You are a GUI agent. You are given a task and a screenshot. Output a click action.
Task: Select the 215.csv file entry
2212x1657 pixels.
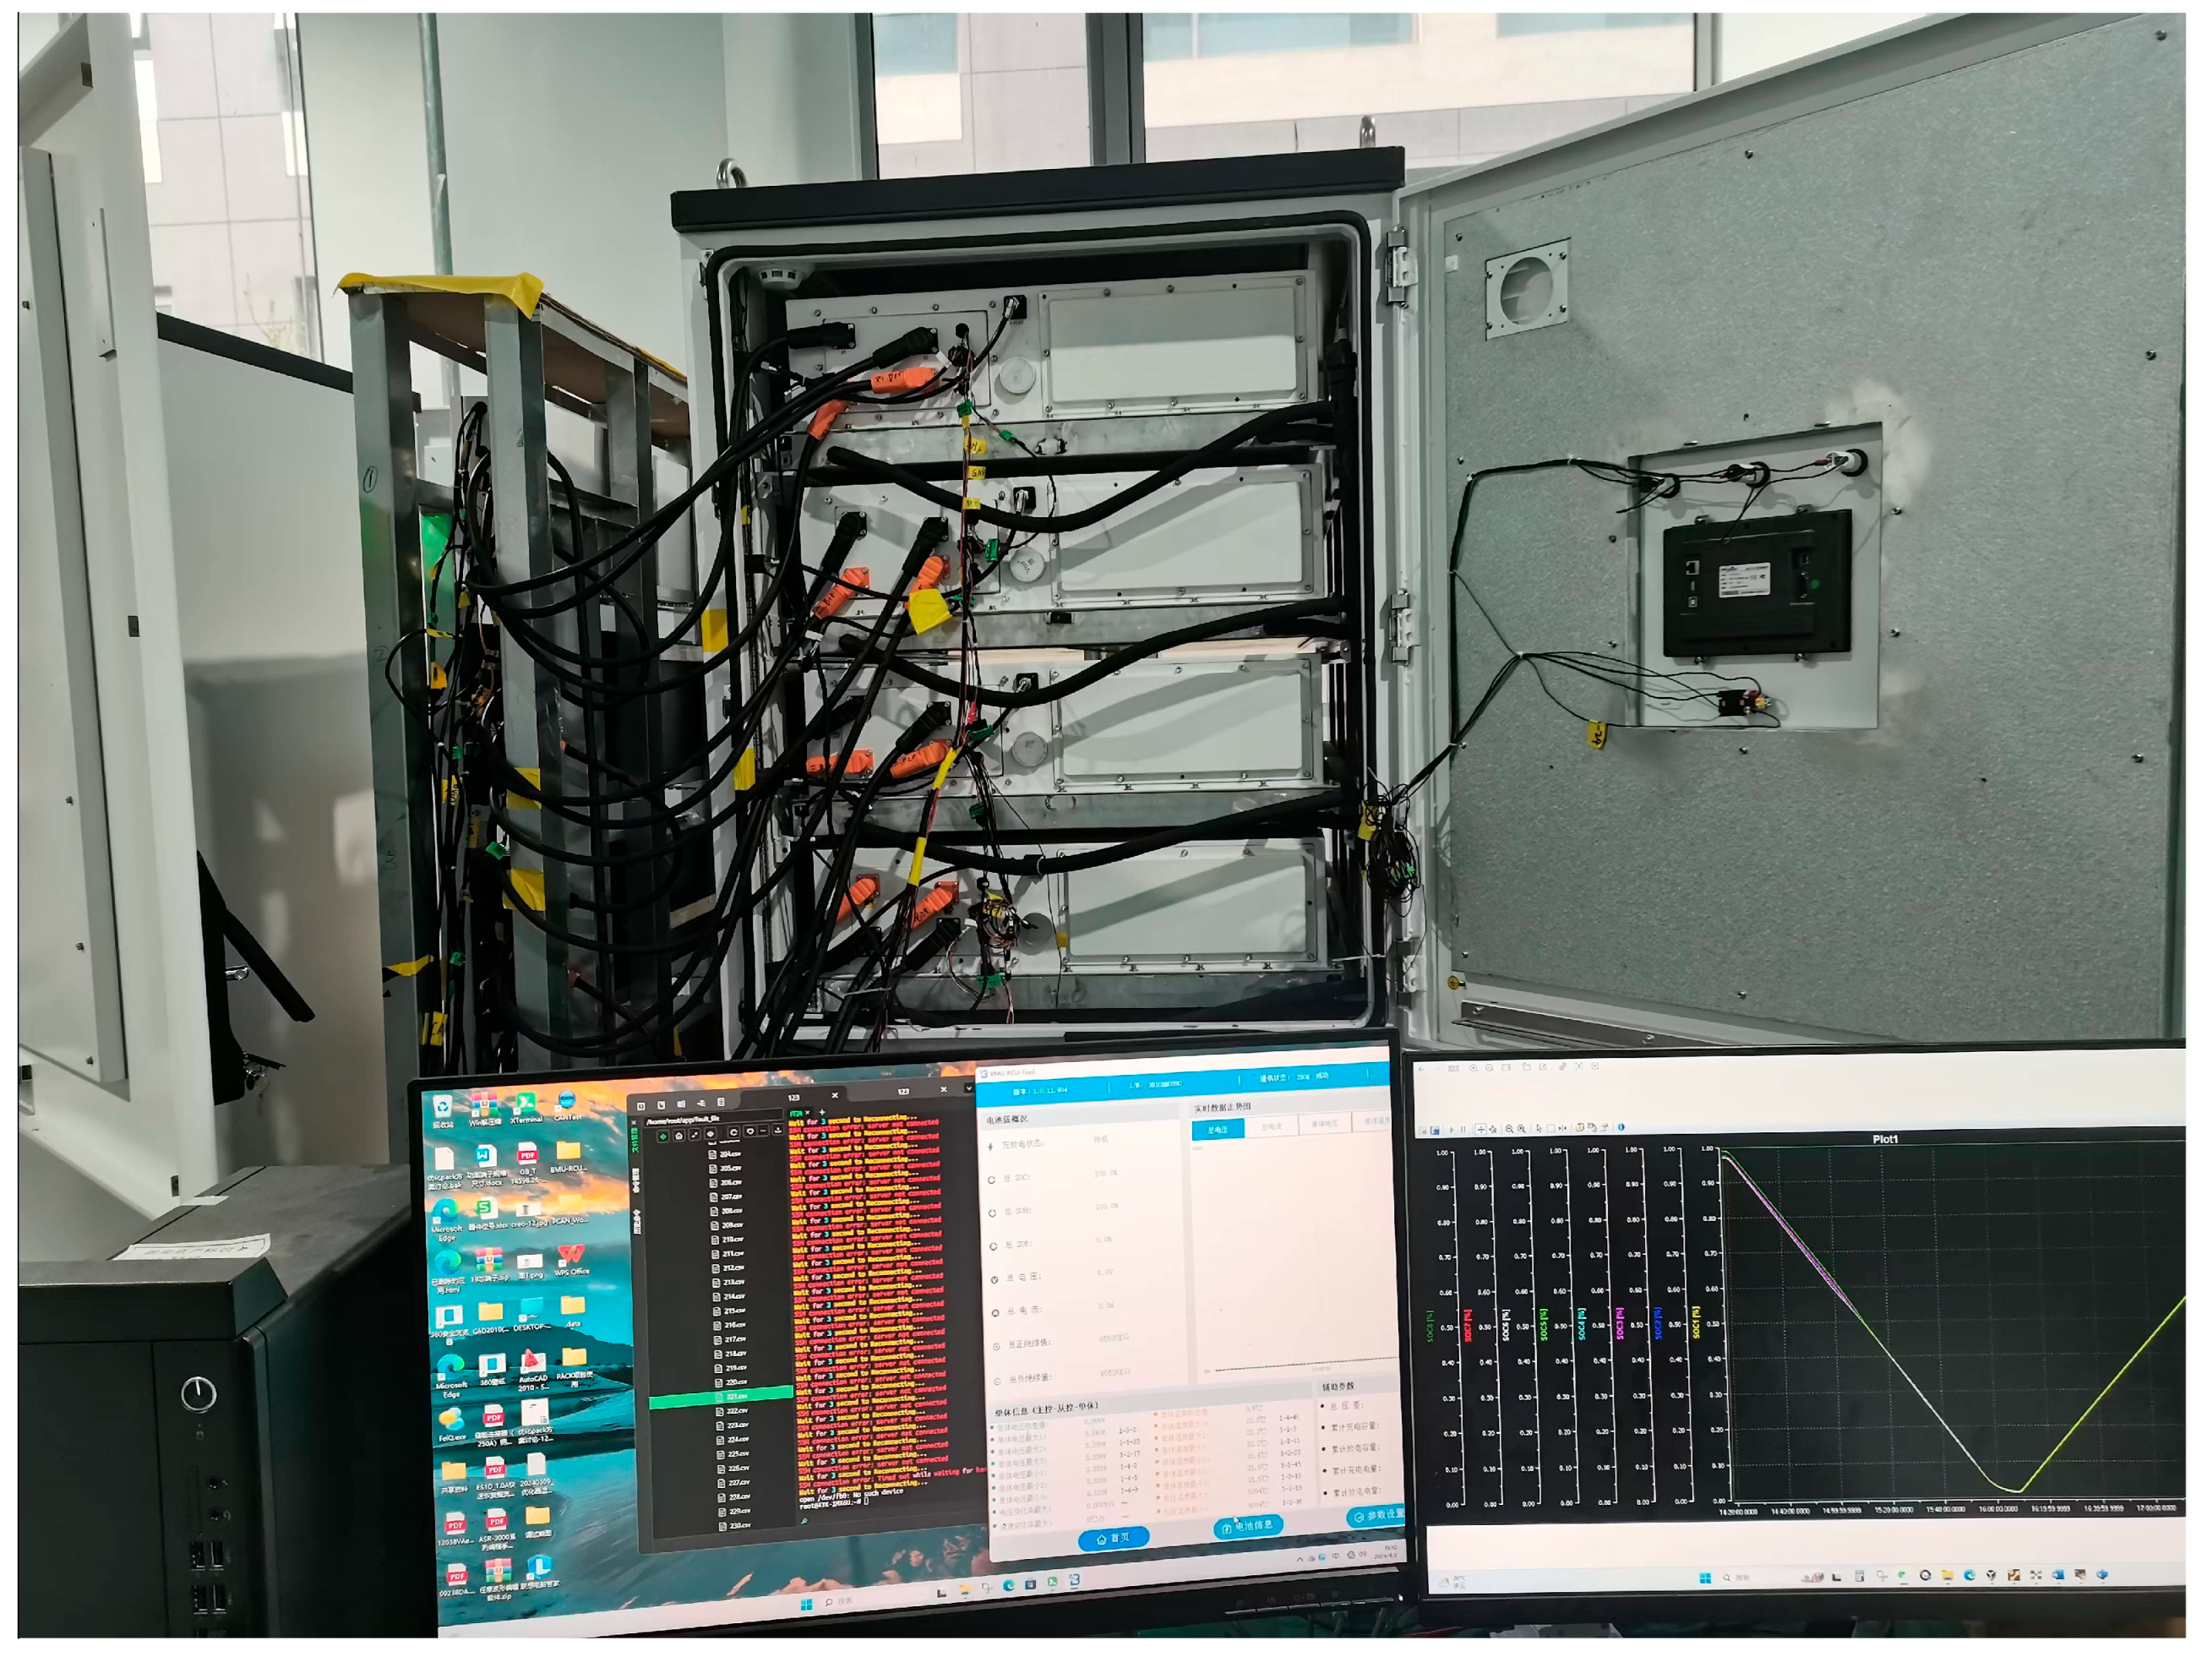pos(733,1310)
